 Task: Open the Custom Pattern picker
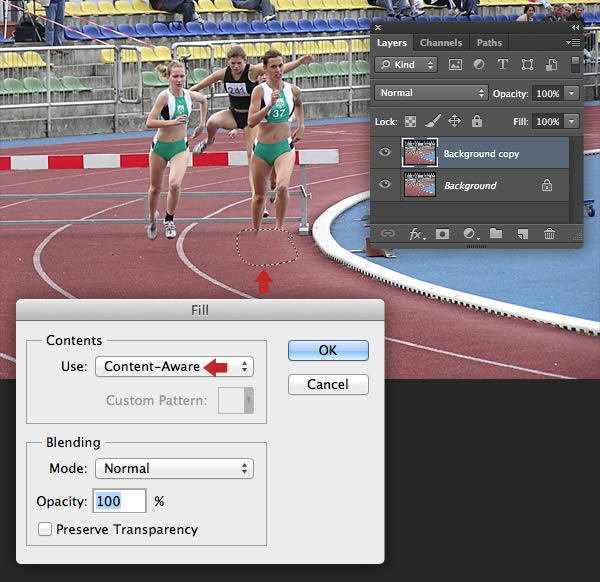pos(236,400)
